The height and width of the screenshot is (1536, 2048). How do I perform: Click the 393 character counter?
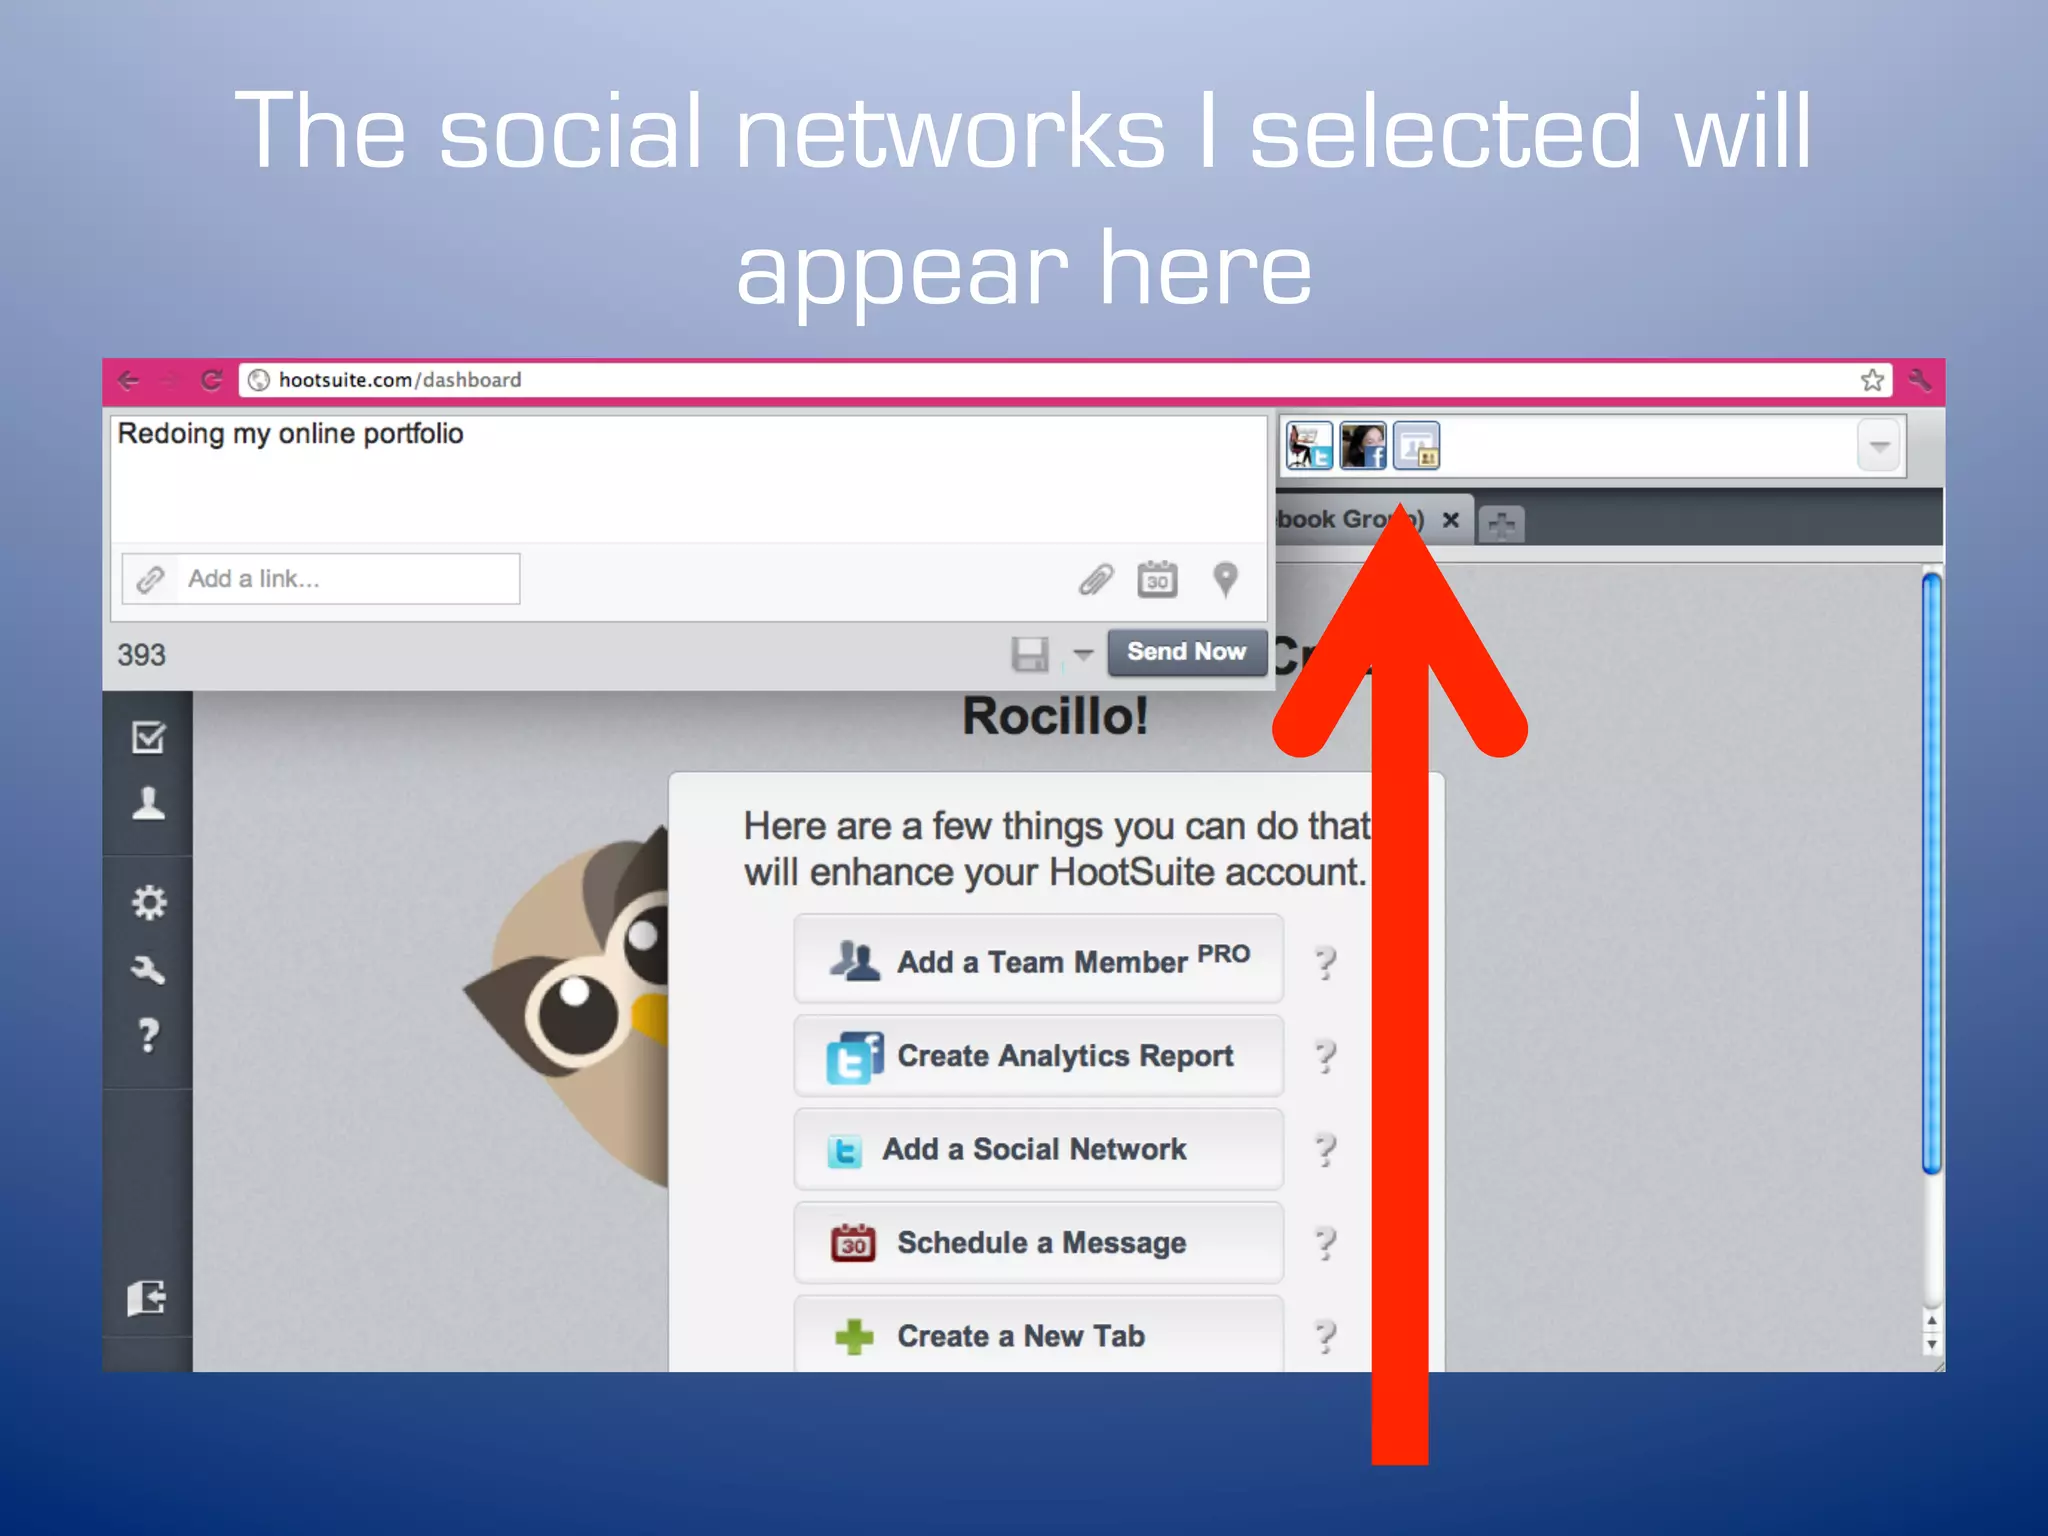pyautogui.click(x=141, y=655)
